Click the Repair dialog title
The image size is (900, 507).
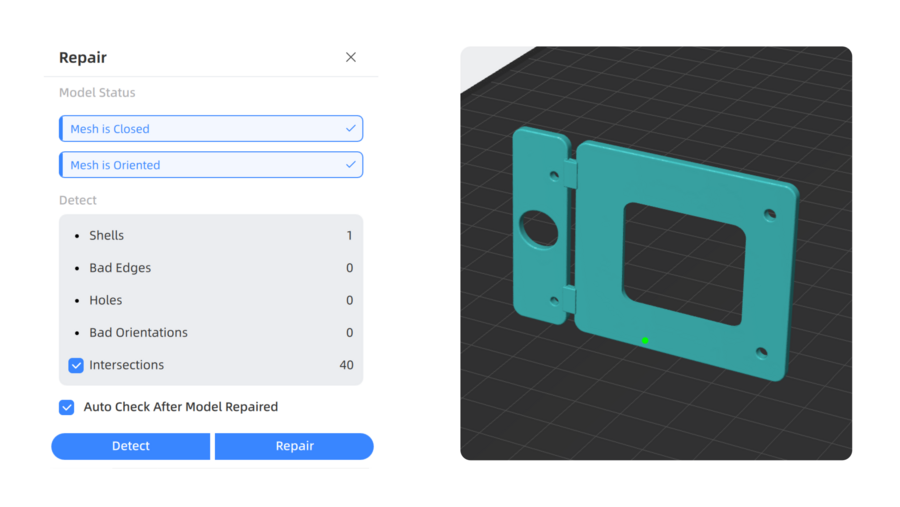pos(83,57)
